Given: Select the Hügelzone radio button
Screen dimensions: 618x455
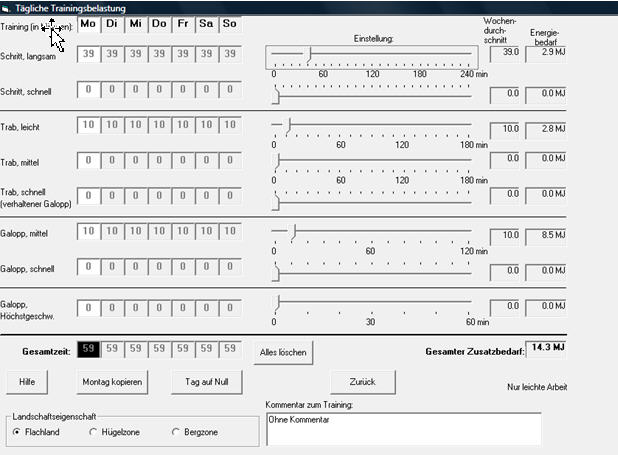Looking at the screenshot, I should click(x=94, y=432).
